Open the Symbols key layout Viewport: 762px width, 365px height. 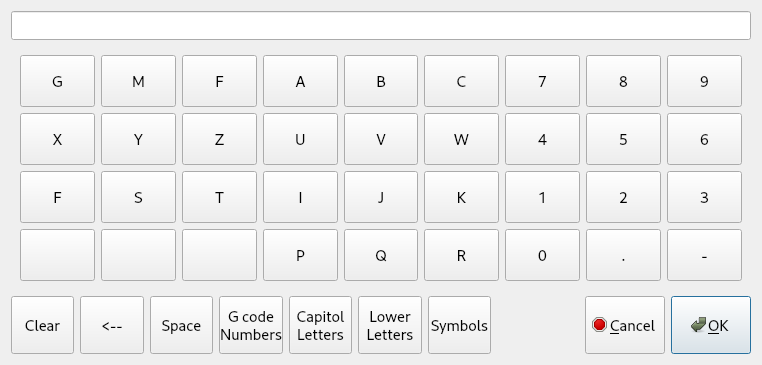(459, 325)
